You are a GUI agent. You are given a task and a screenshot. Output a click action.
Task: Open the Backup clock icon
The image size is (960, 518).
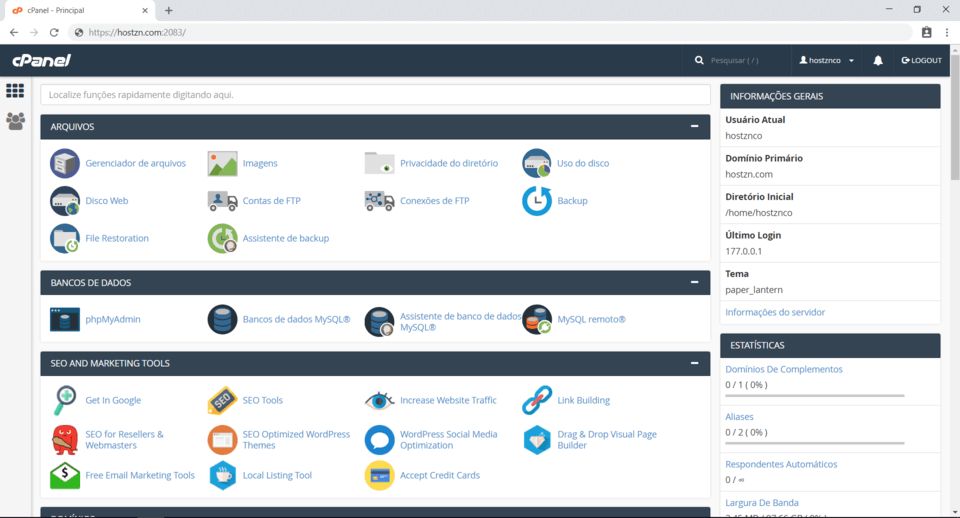click(x=537, y=201)
